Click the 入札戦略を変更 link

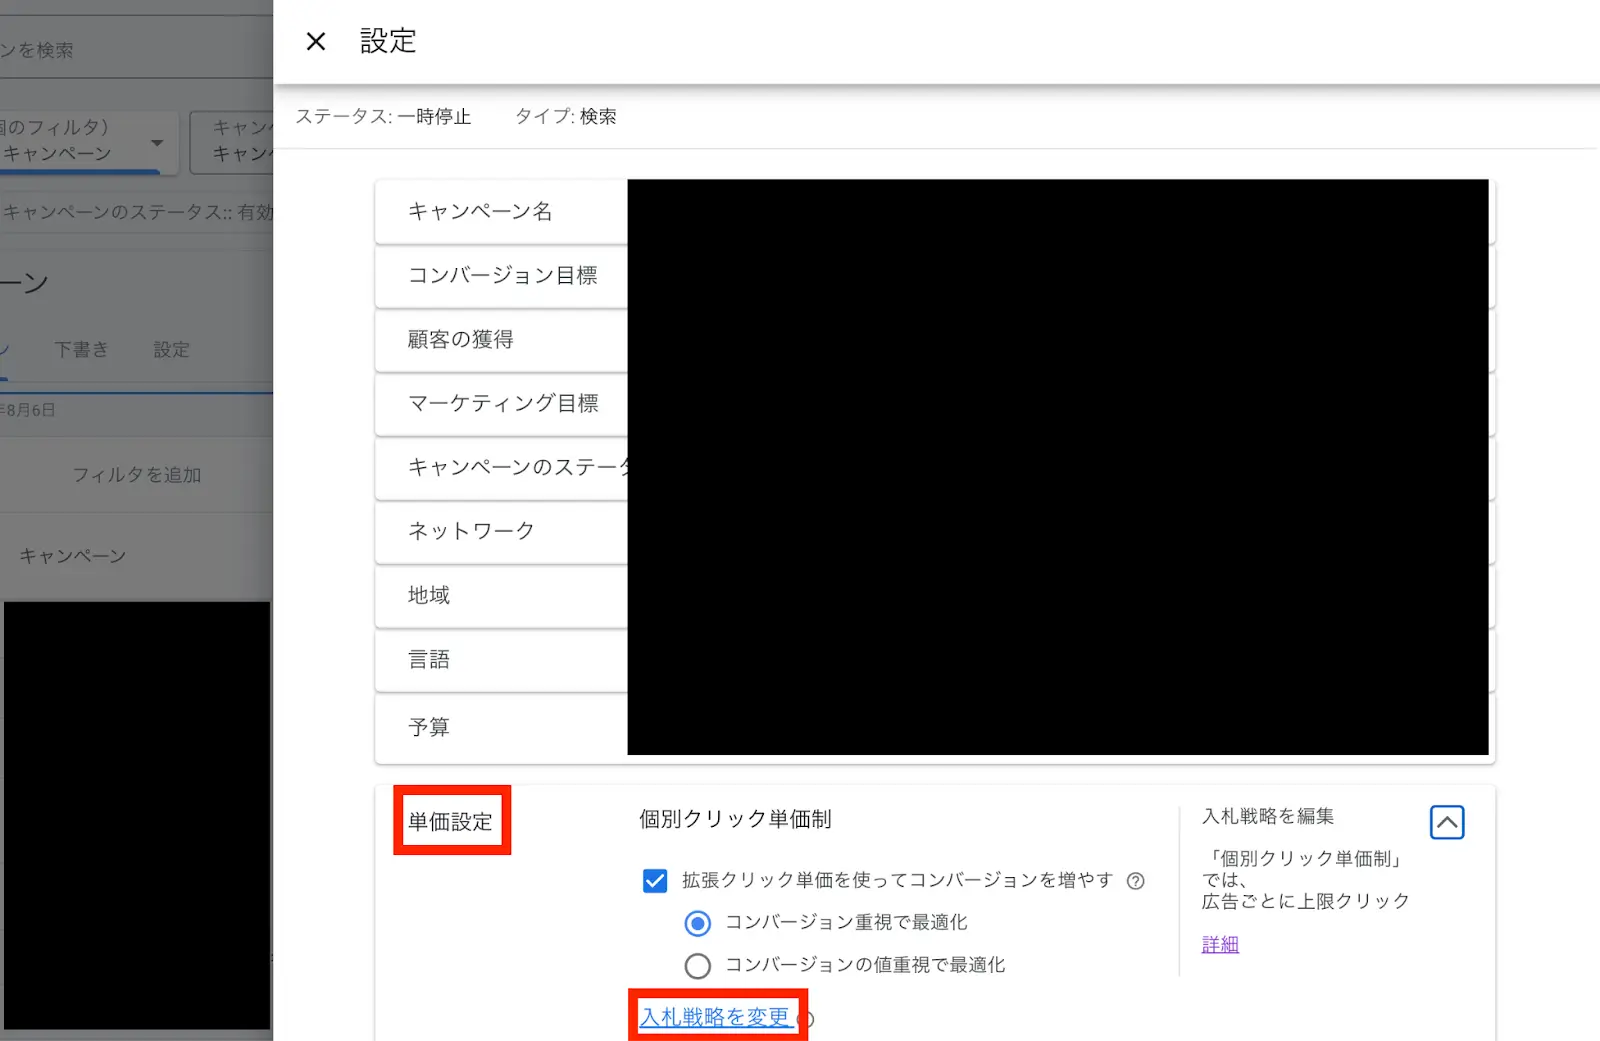(716, 1015)
